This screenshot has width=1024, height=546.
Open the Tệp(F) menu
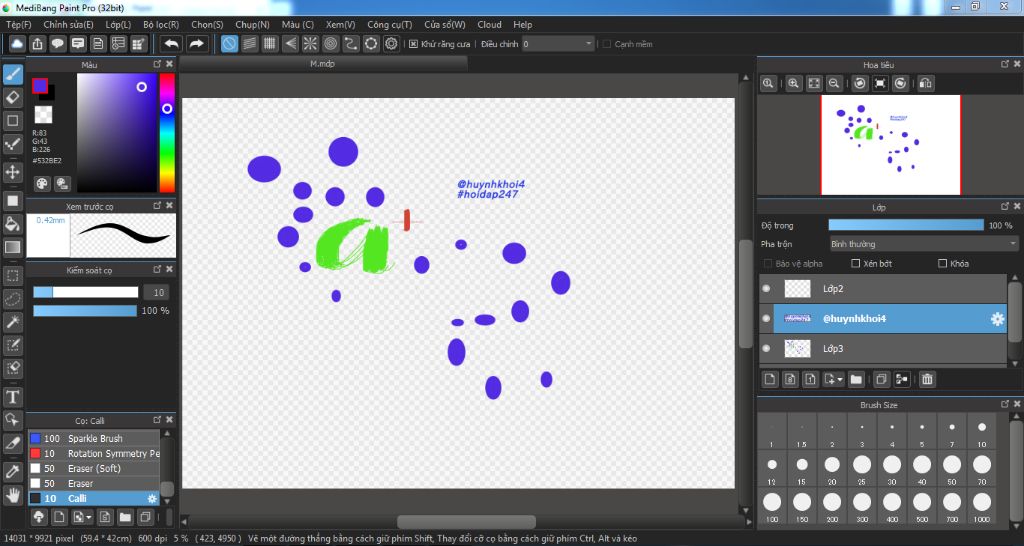click(x=18, y=24)
